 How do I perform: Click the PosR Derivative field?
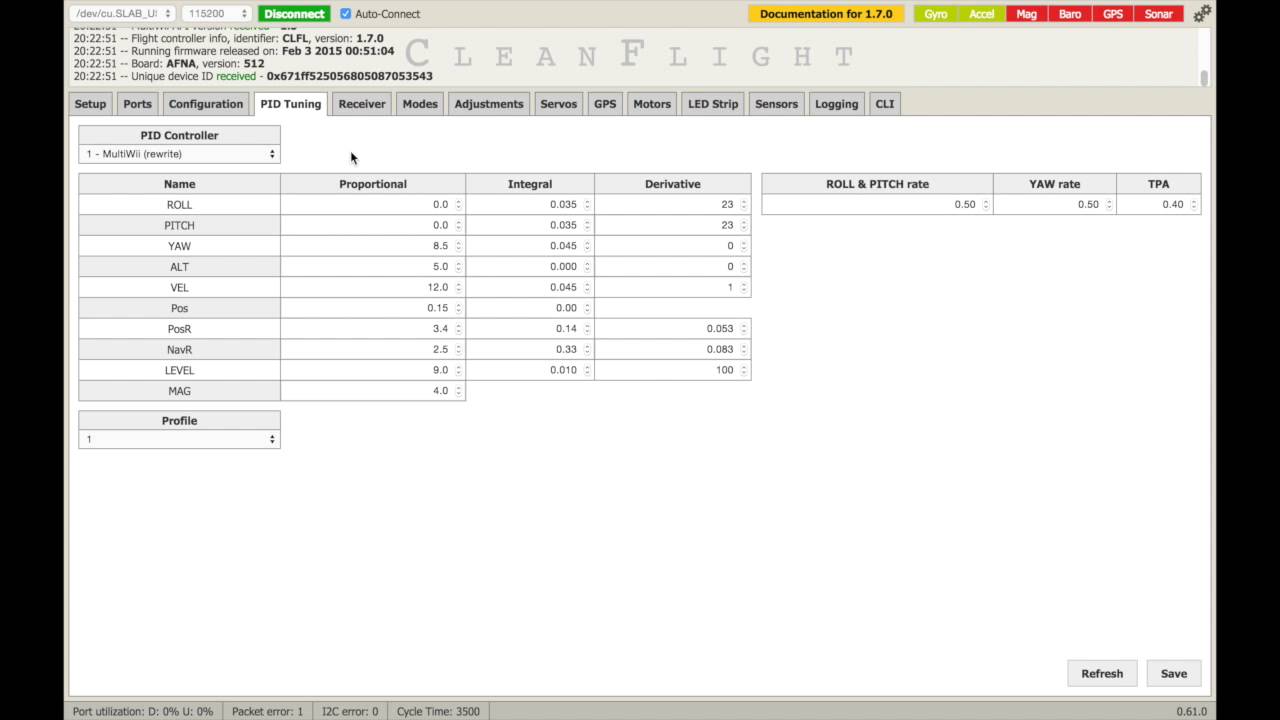pyautogui.click(x=673, y=328)
